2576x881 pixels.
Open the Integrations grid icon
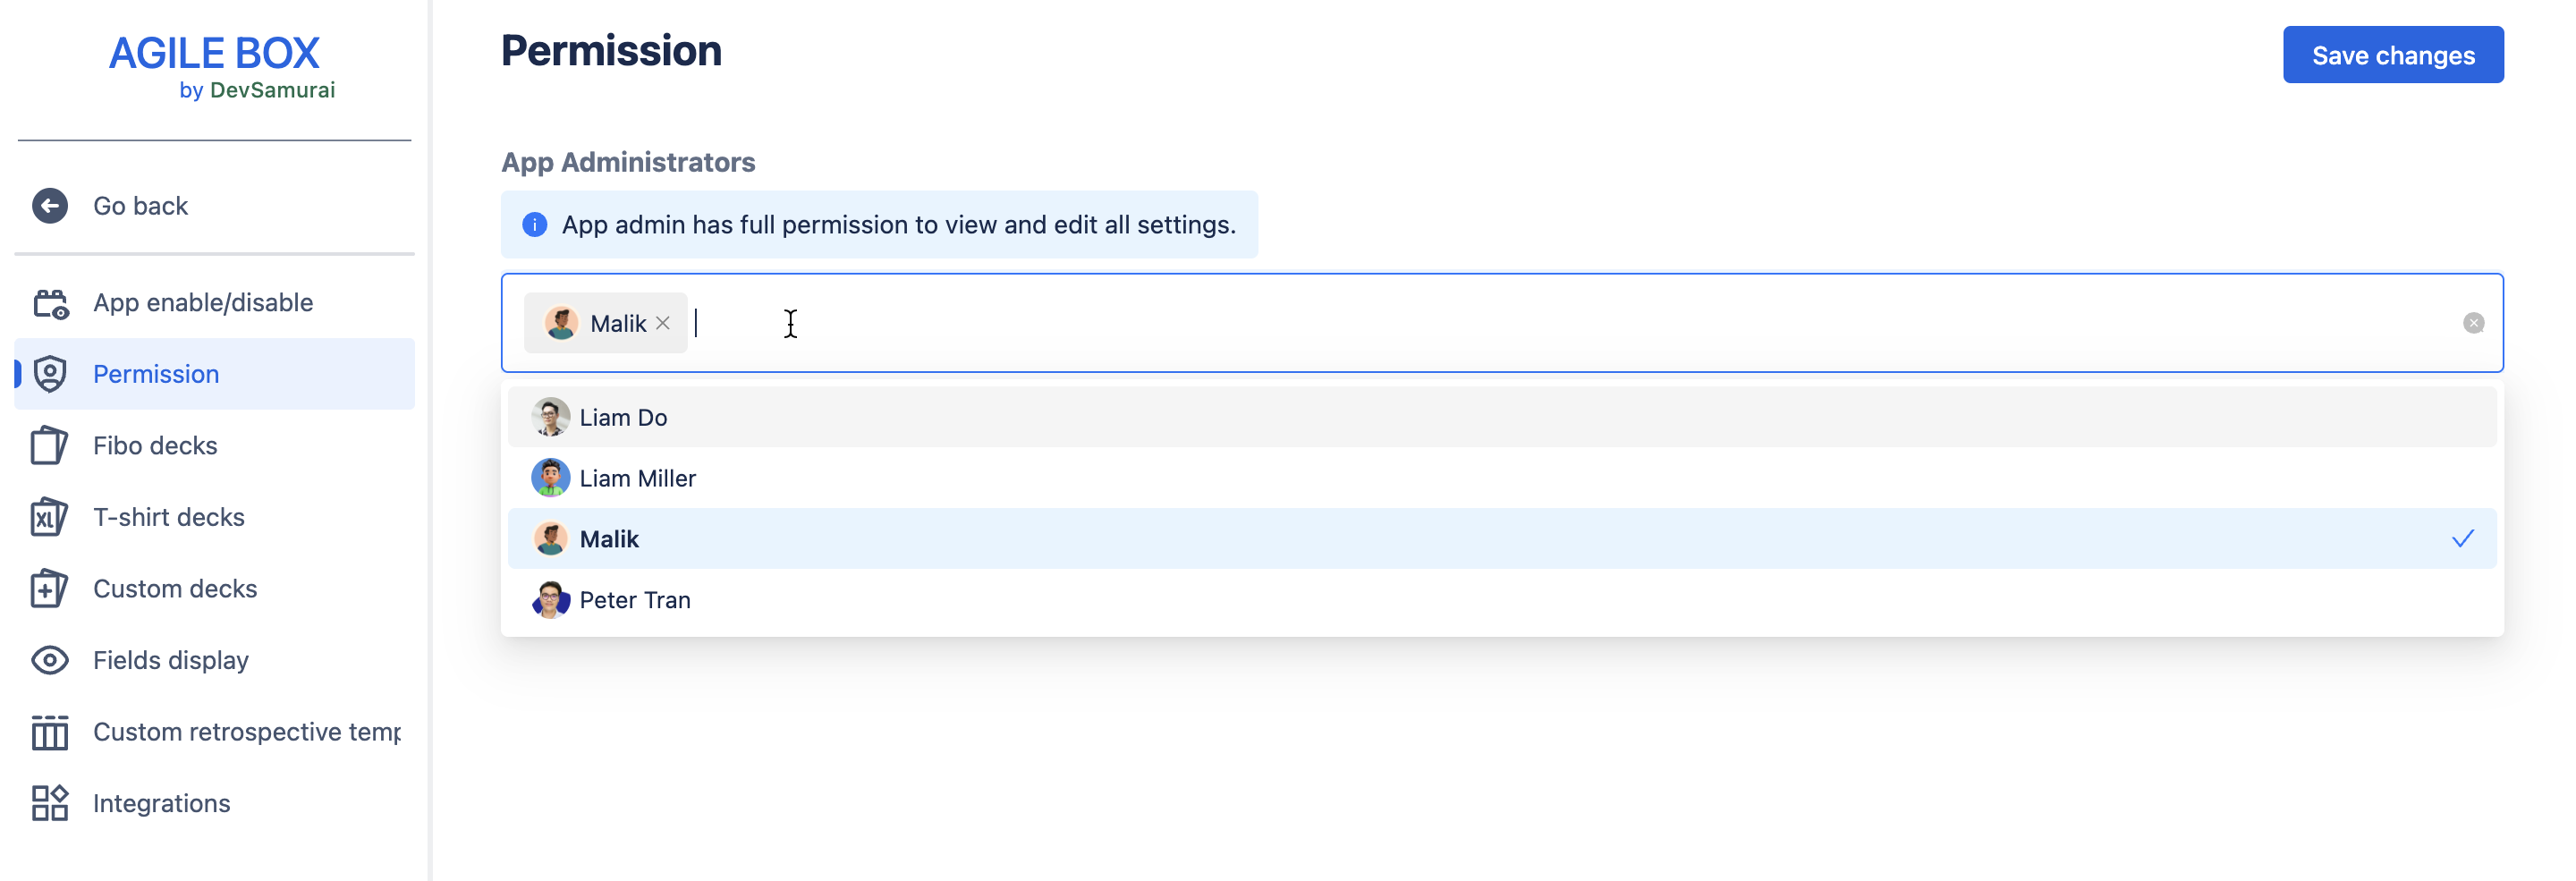[x=50, y=803]
